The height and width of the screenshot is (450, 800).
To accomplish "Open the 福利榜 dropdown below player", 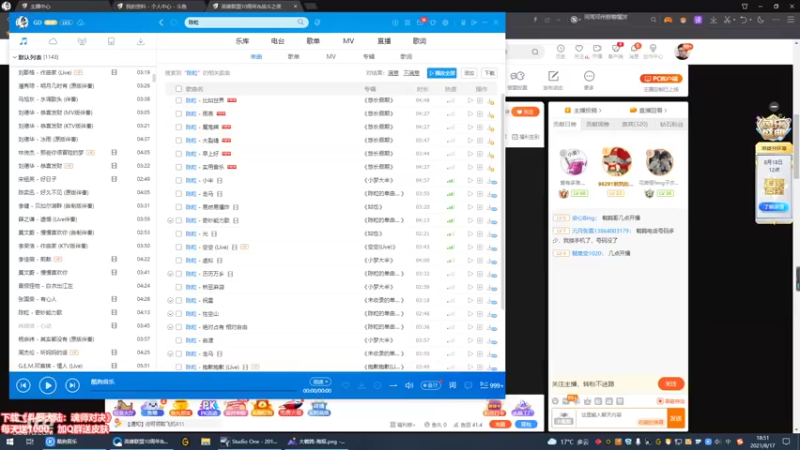I will [403, 424].
